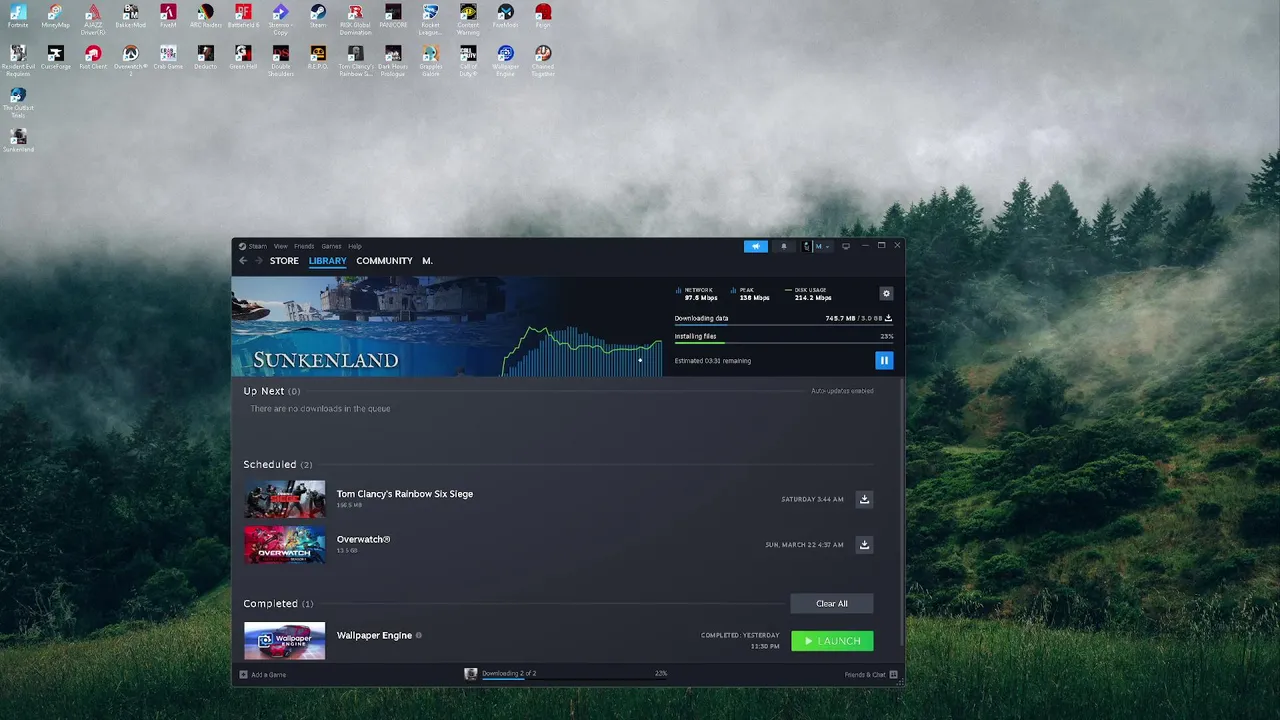Click Tom Clancy's Rainbow Six Siege thumbnail

[285, 499]
